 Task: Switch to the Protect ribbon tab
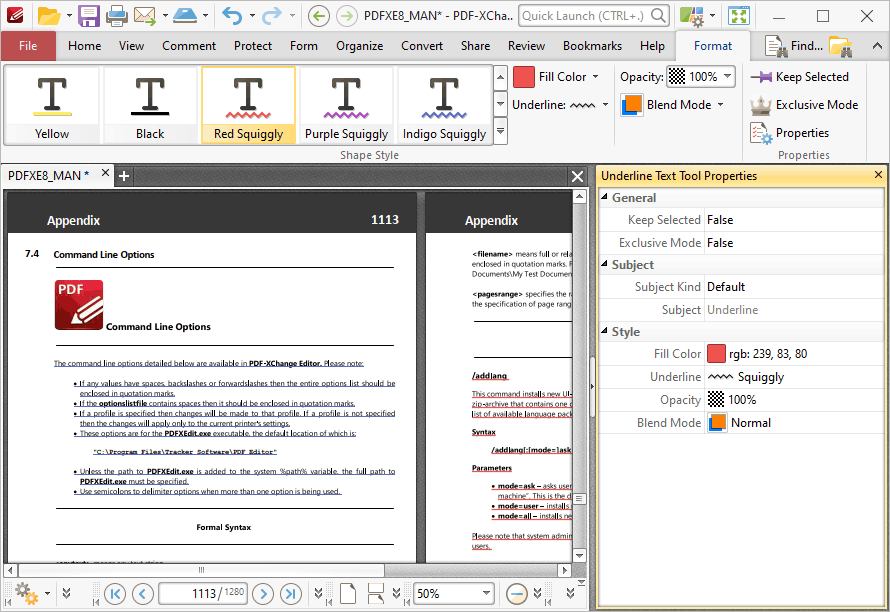click(x=253, y=46)
